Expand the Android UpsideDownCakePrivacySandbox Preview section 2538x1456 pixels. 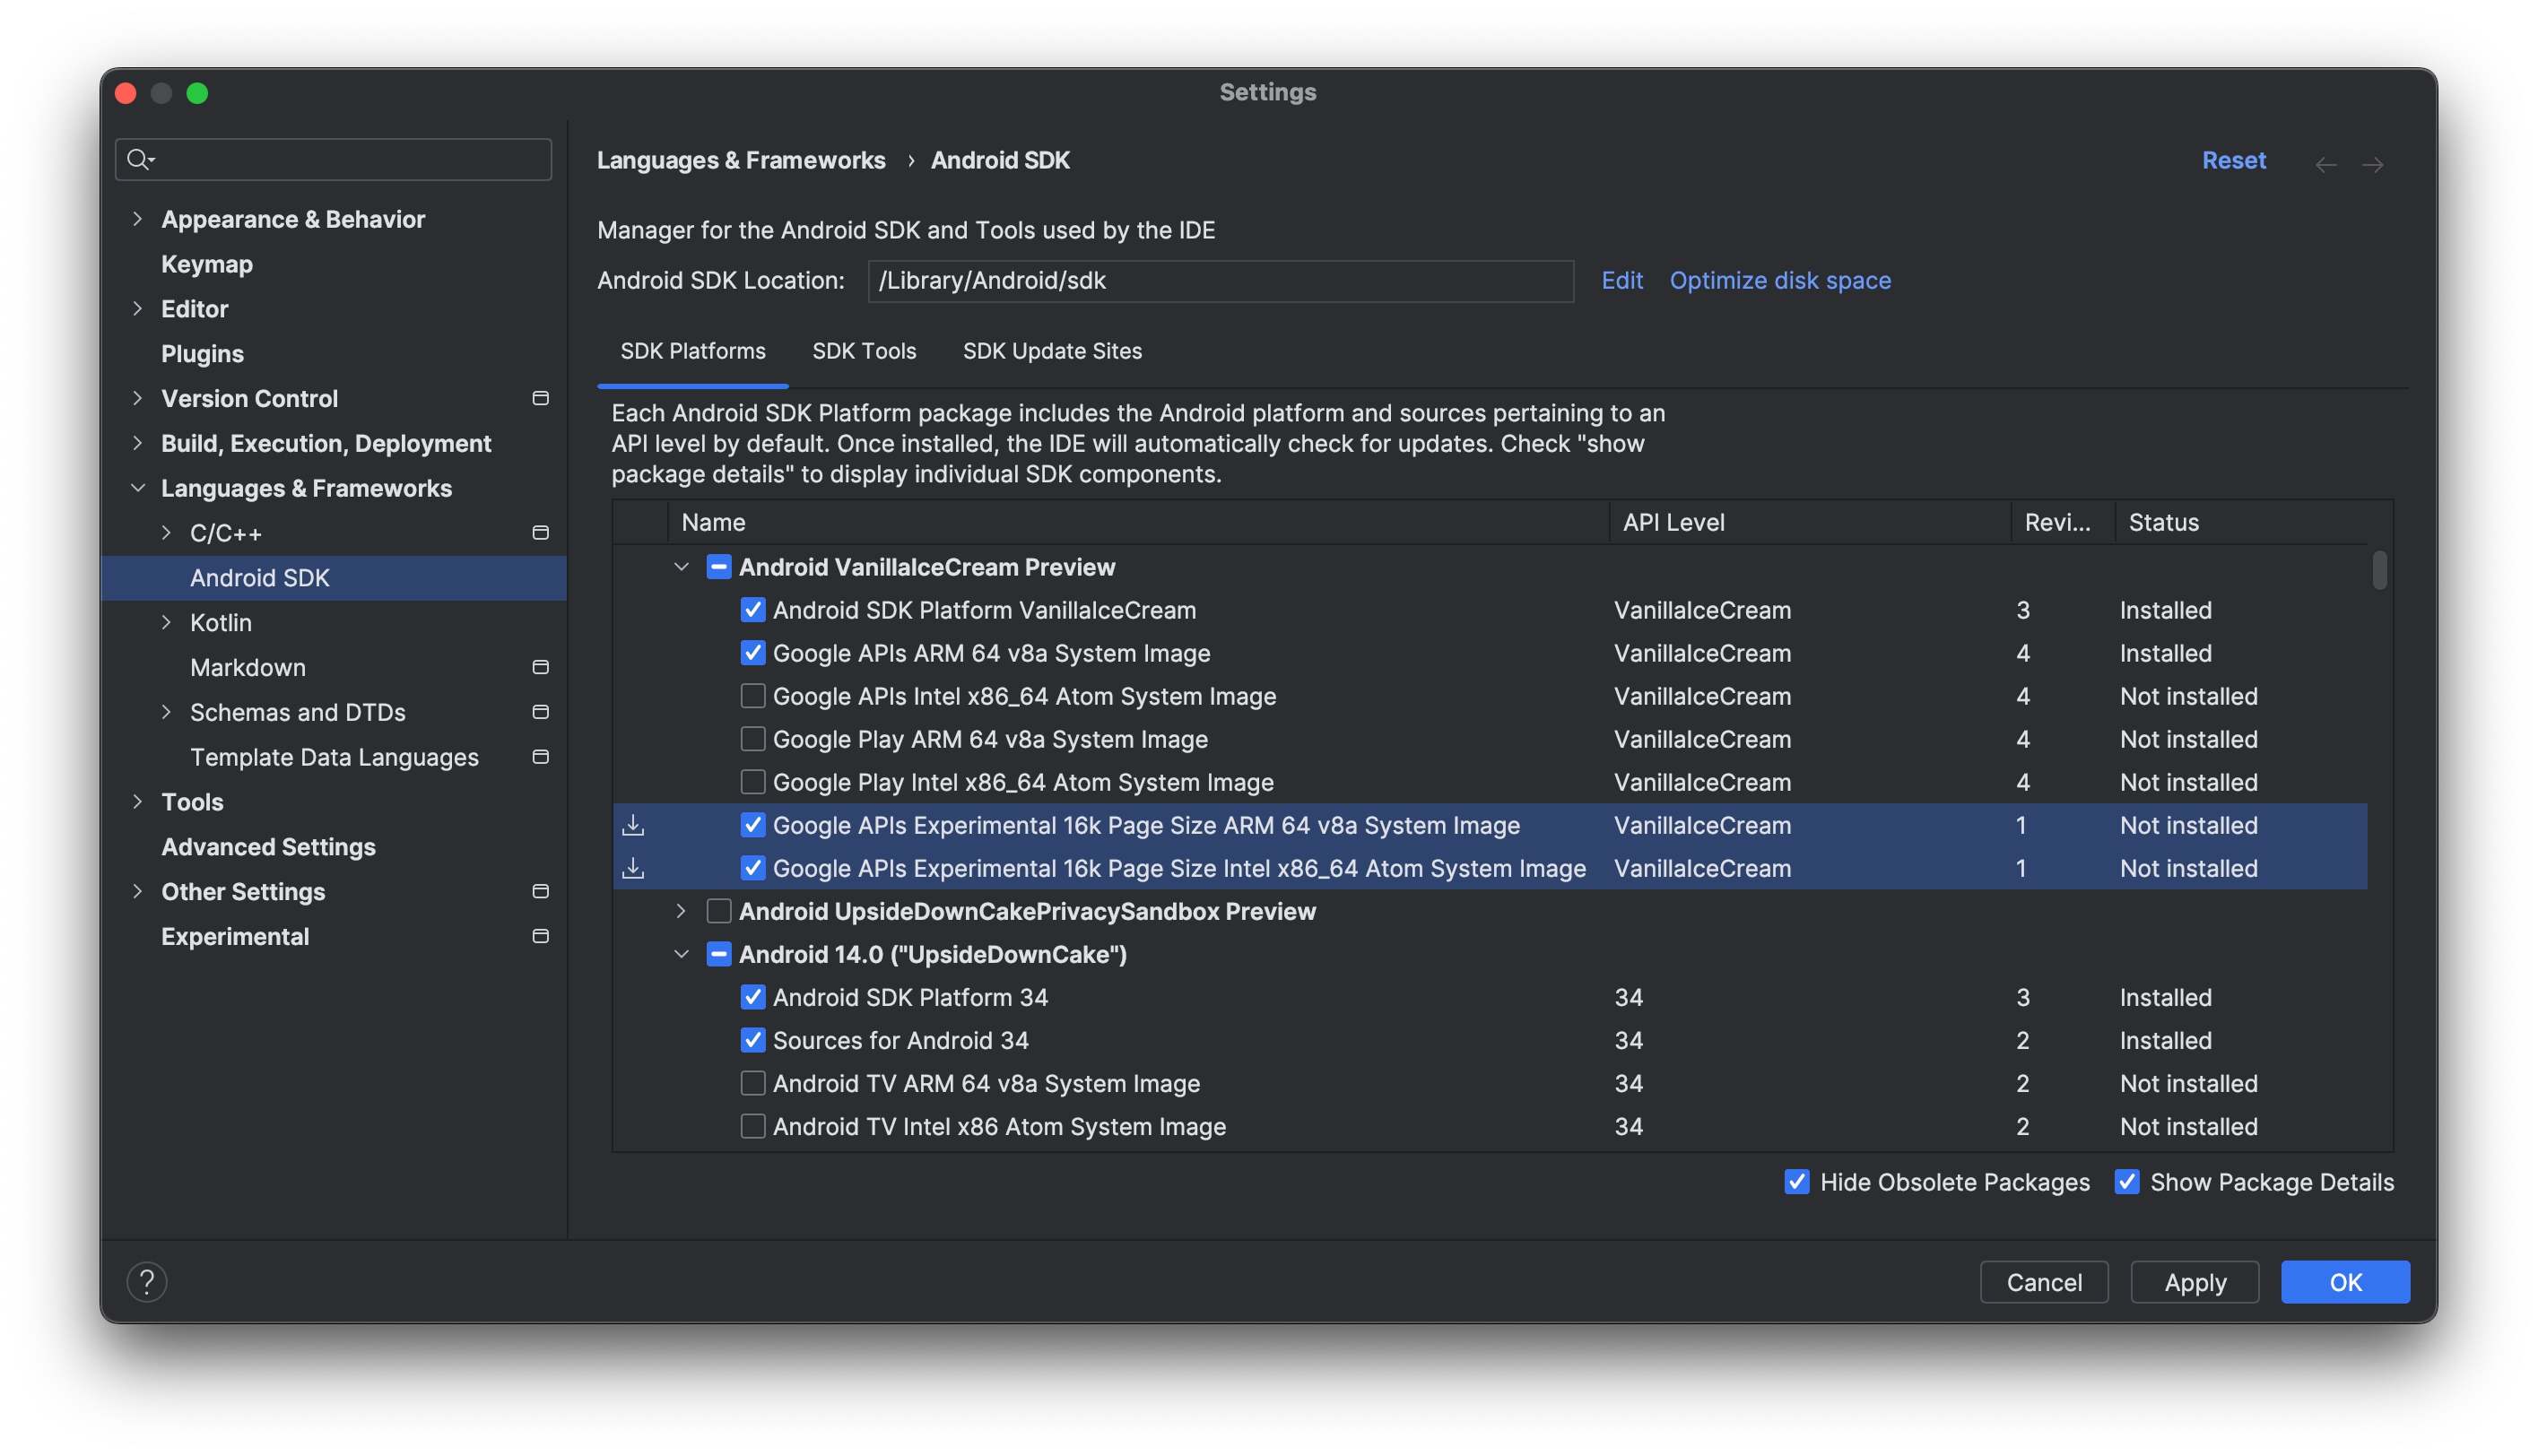(x=682, y=909)
